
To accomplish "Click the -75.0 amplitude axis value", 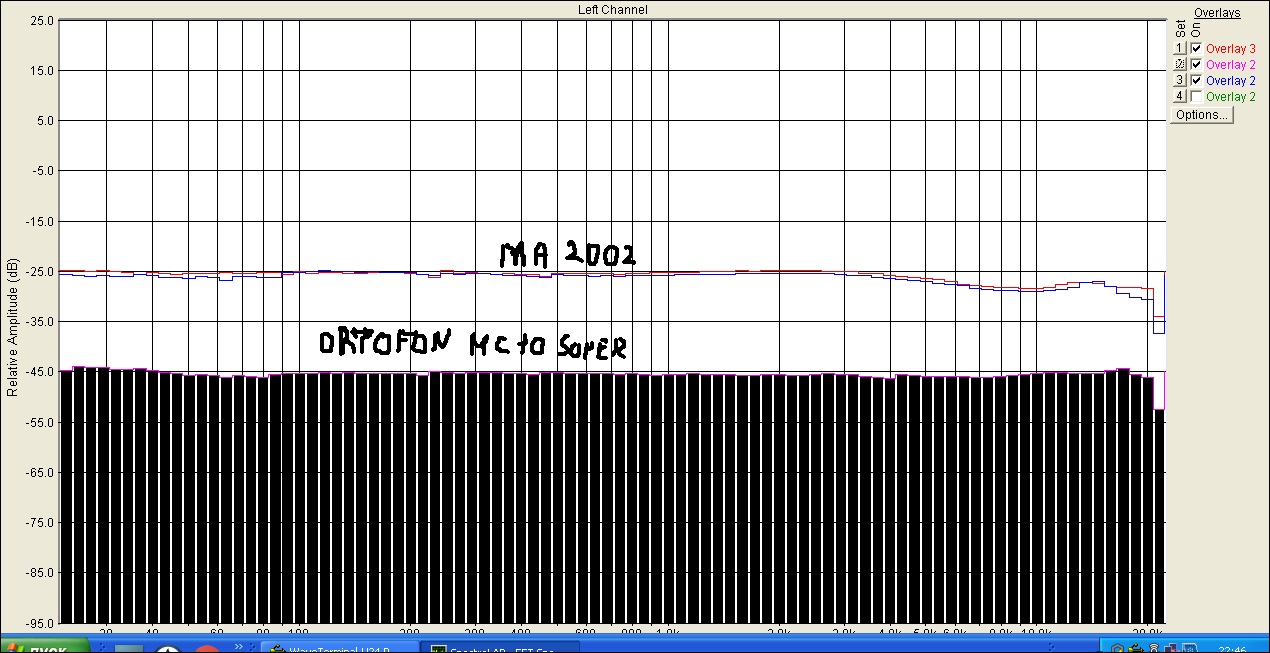I will click(x=40, y=523).
